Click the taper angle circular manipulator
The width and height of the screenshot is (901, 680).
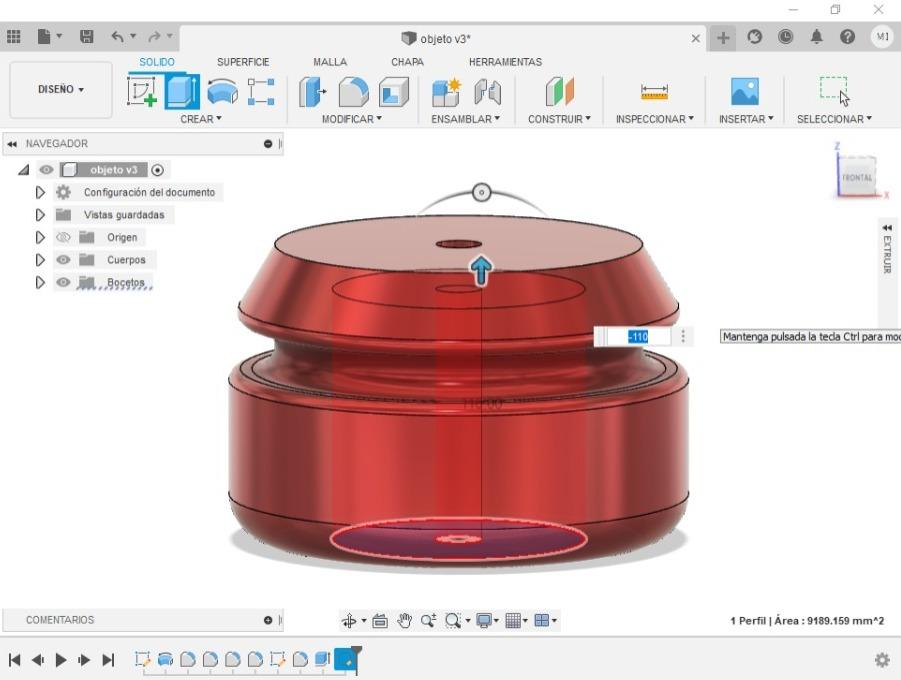point(482,192)
